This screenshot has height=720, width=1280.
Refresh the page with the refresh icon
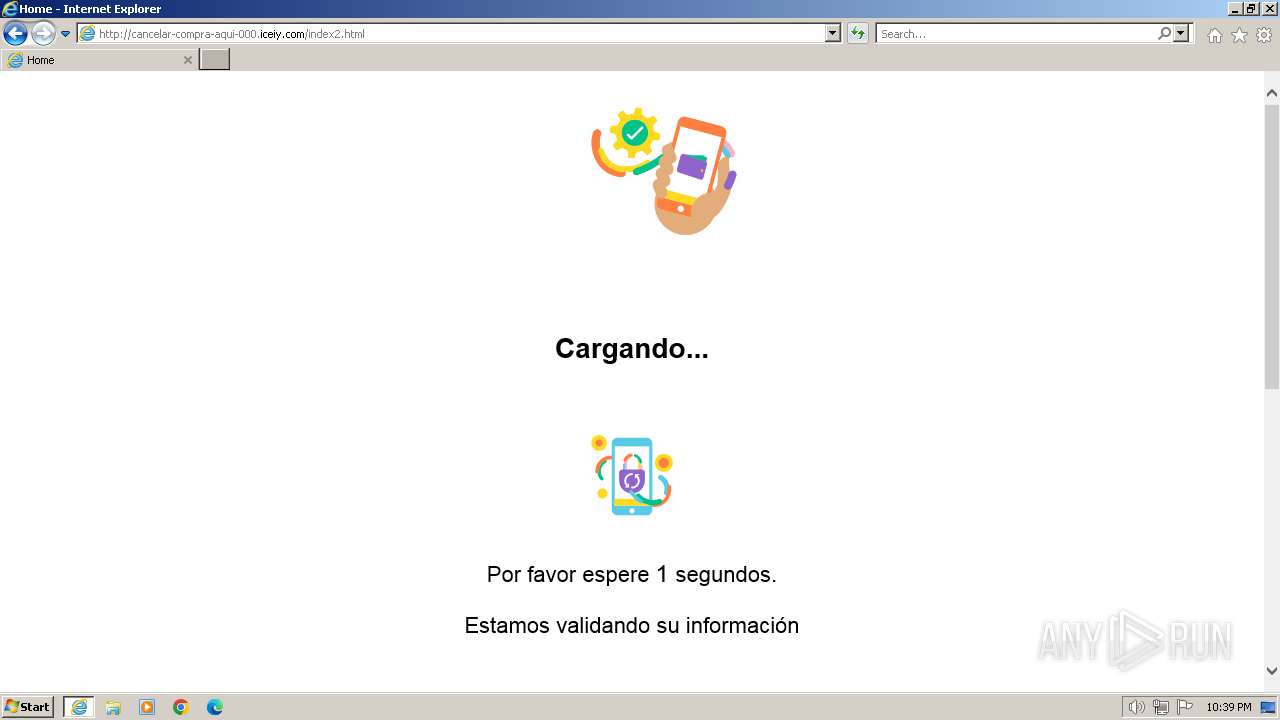(858, 34)
